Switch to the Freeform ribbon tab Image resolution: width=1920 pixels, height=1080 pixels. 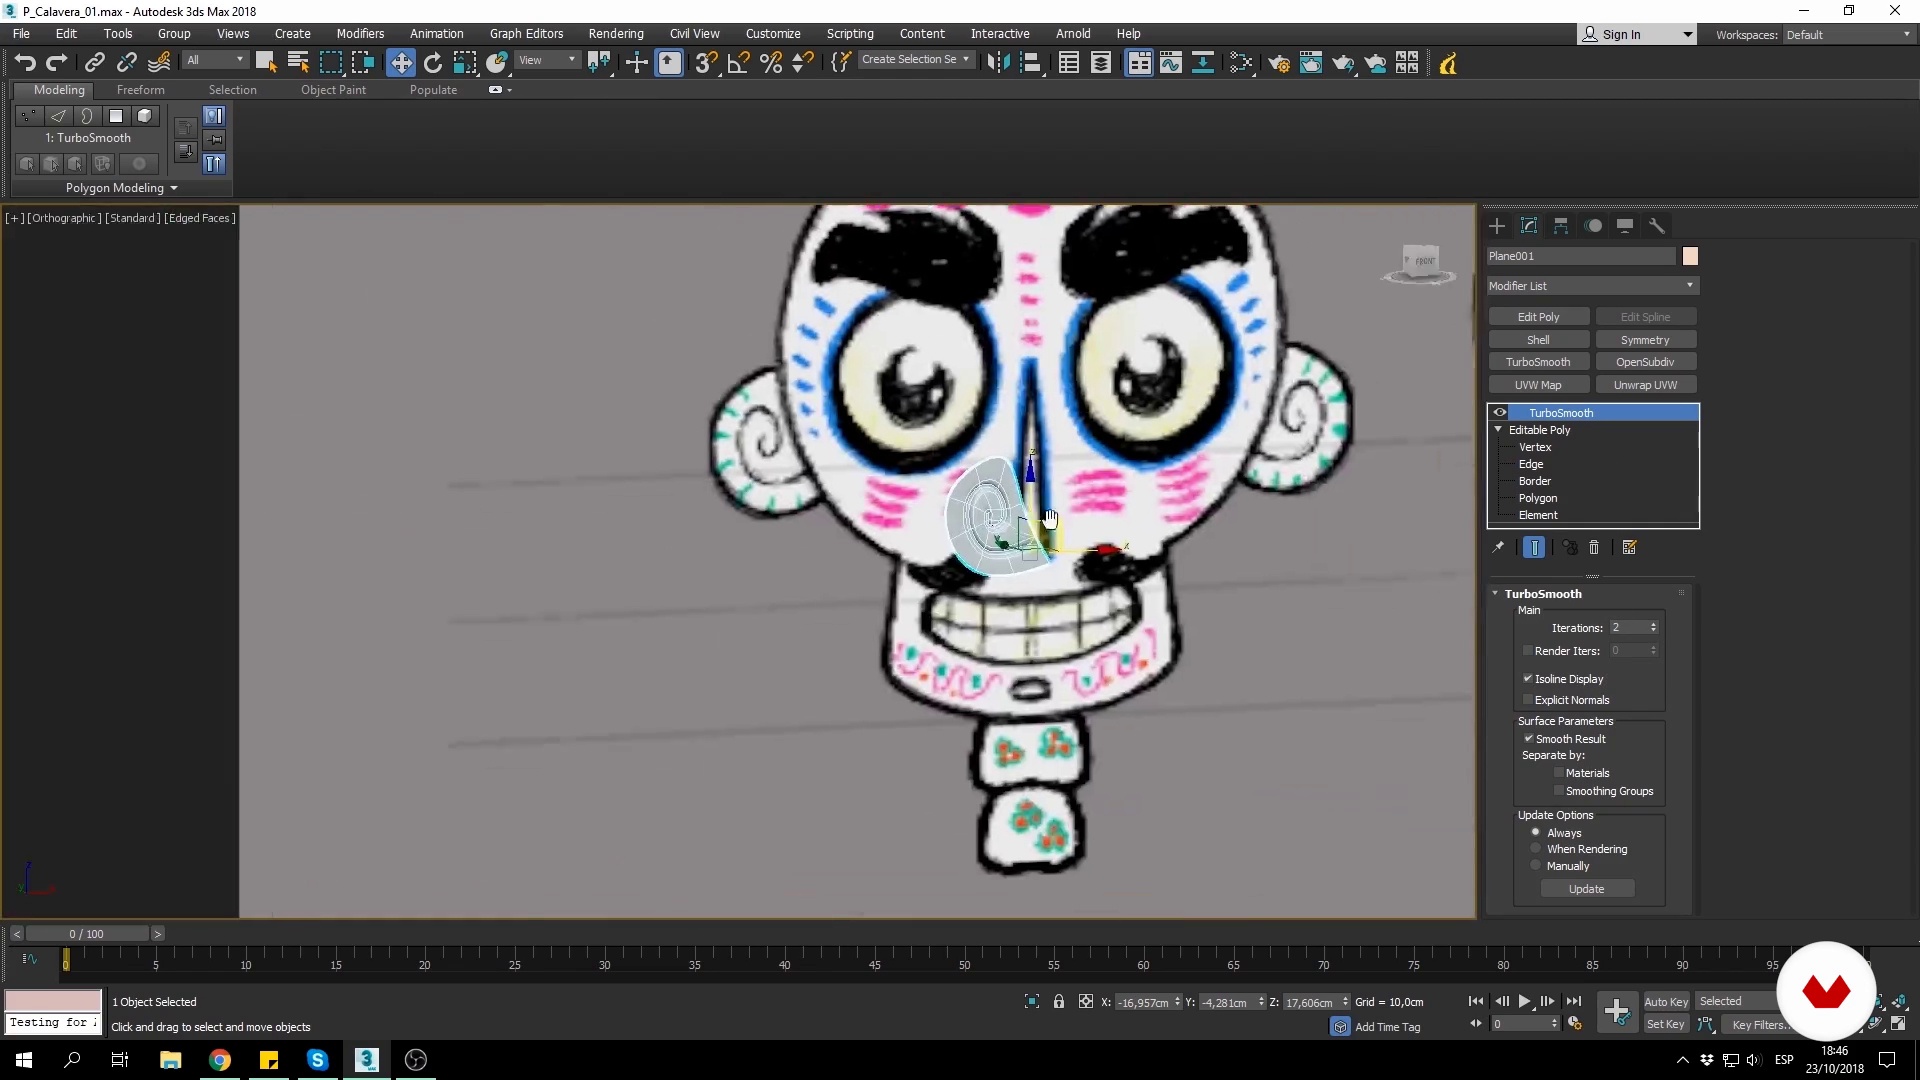[140, 90]
